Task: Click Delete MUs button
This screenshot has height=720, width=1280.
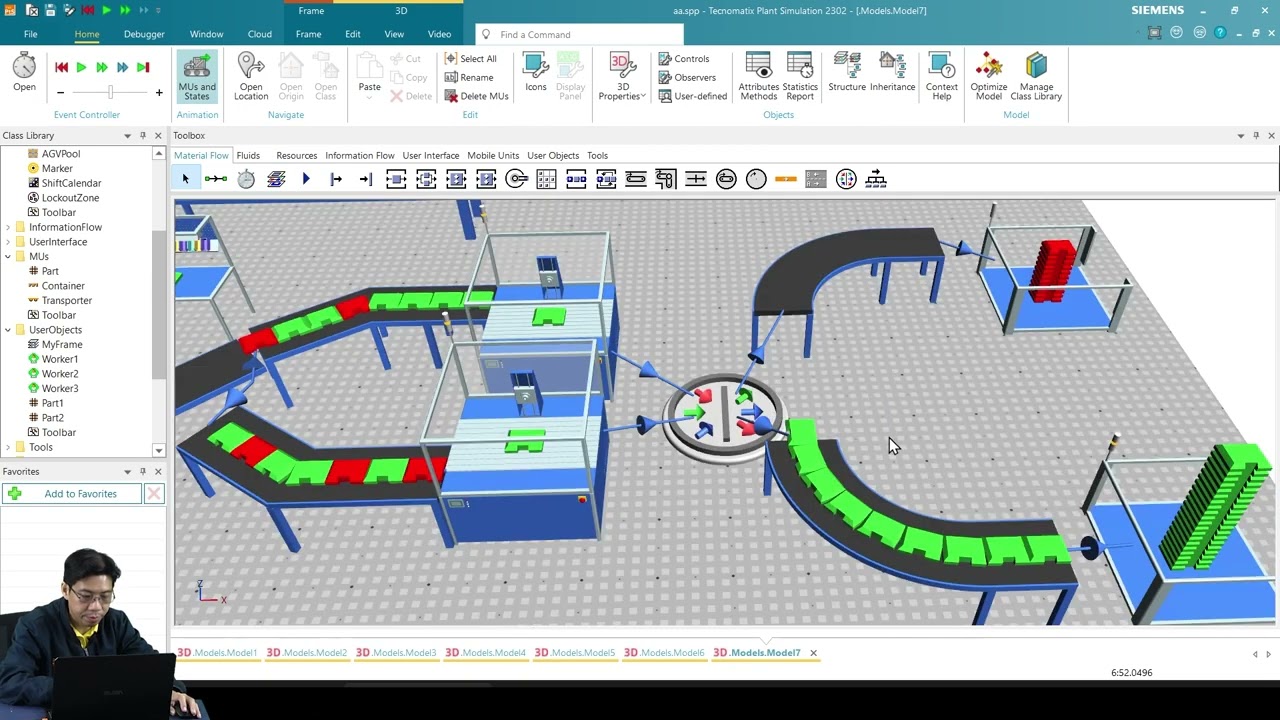Action: click(x=476, y=96)
